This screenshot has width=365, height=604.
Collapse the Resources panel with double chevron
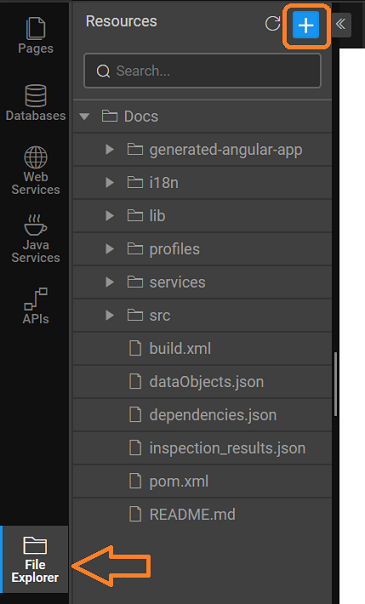[x=341, y=24]
